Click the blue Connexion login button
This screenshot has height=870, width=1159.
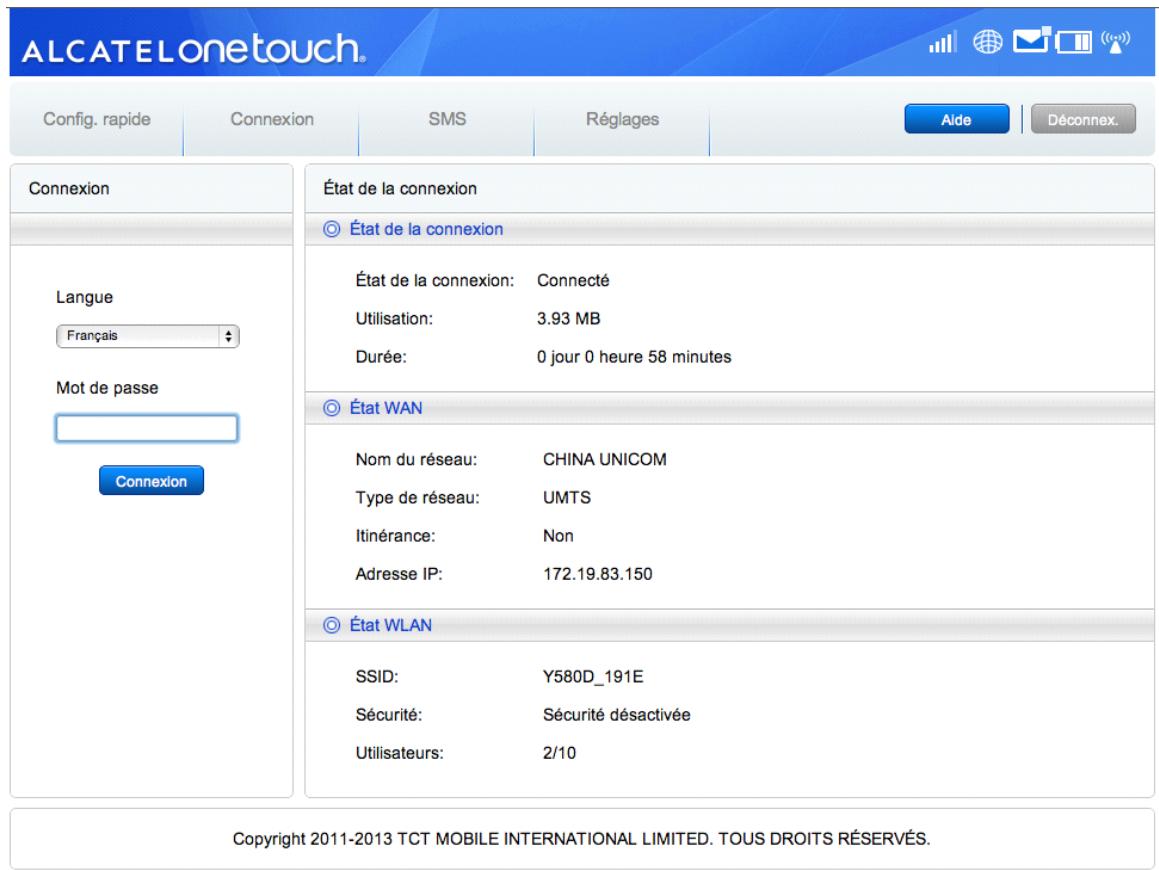tap(152, 480)
